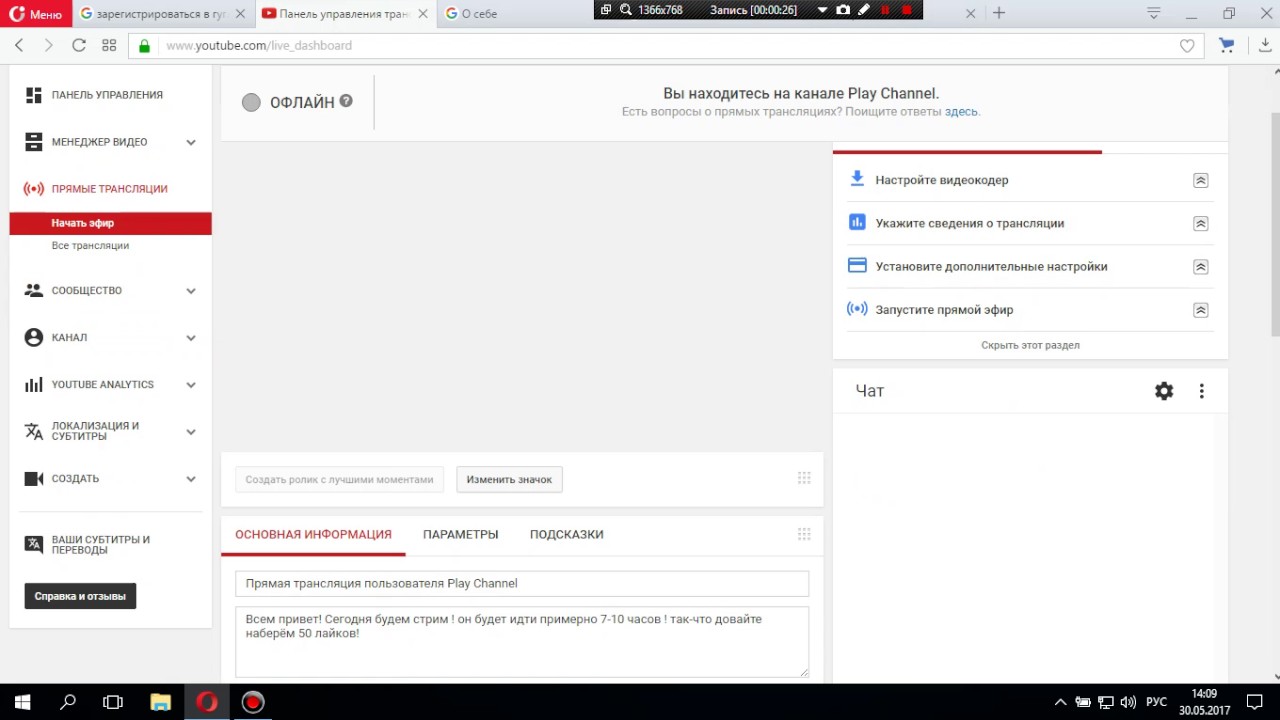The image size is (1280, 720).
Task: Click Скрыть этот раздел link
Action: point(1030,345)
